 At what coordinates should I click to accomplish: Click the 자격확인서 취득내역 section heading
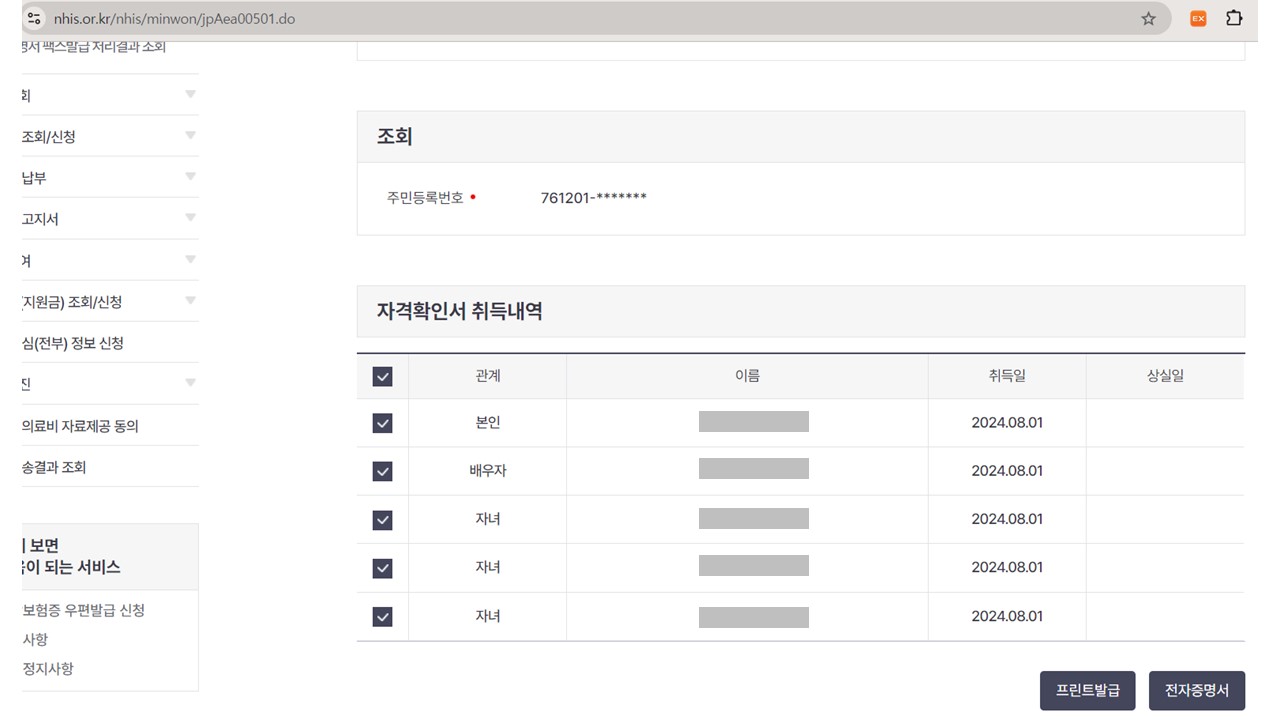[x=460, y=311]
